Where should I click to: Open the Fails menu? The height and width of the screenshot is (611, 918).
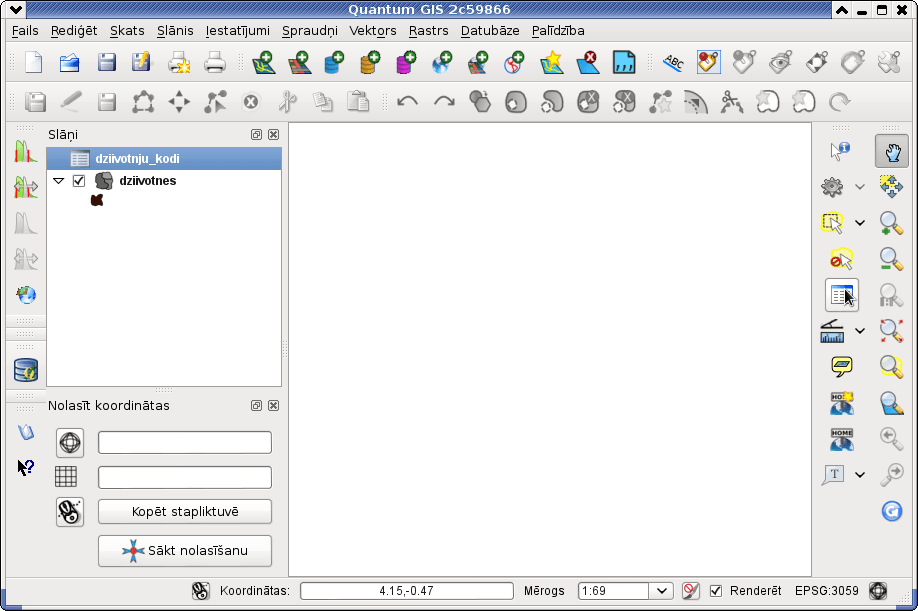25,30
